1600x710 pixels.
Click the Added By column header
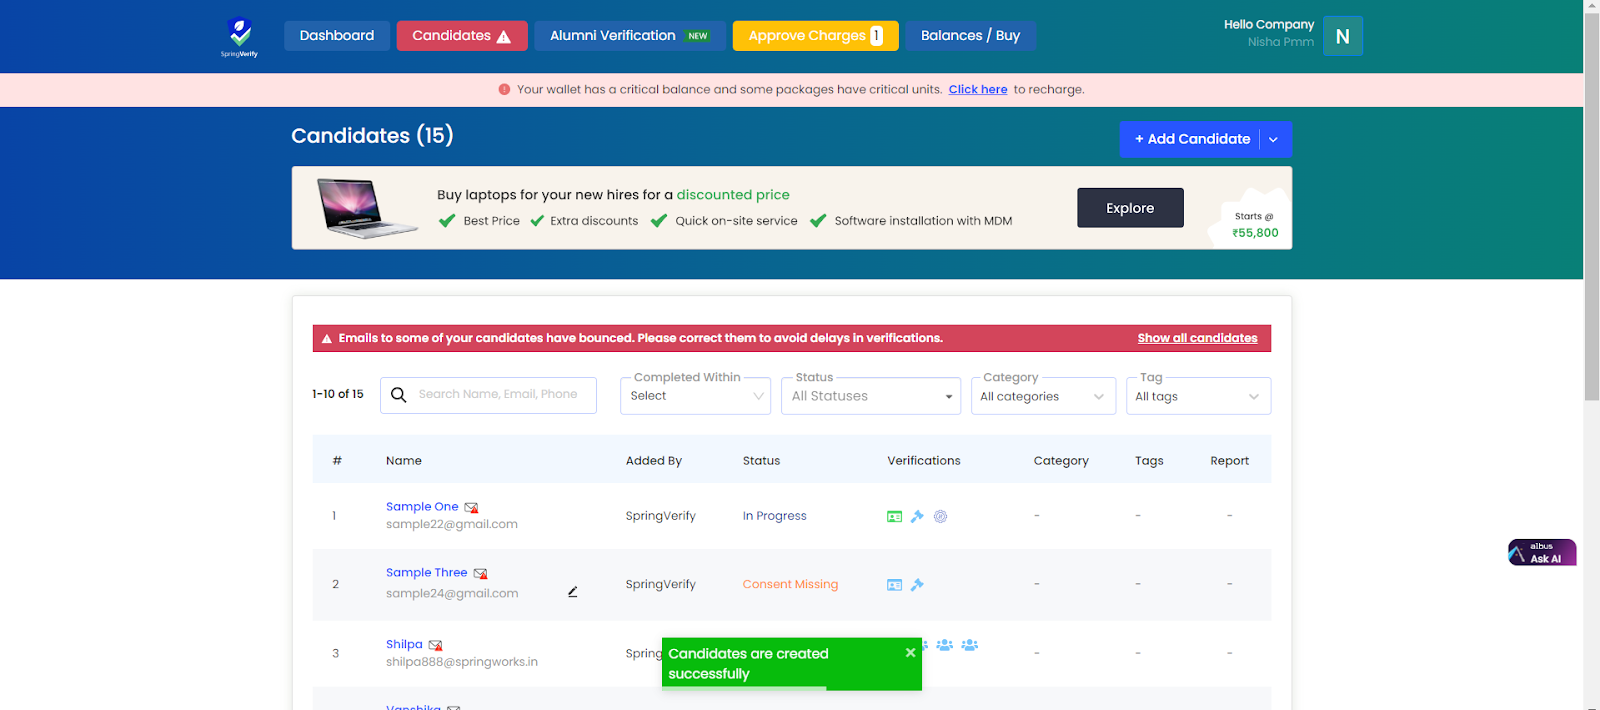tap(654, 461)
